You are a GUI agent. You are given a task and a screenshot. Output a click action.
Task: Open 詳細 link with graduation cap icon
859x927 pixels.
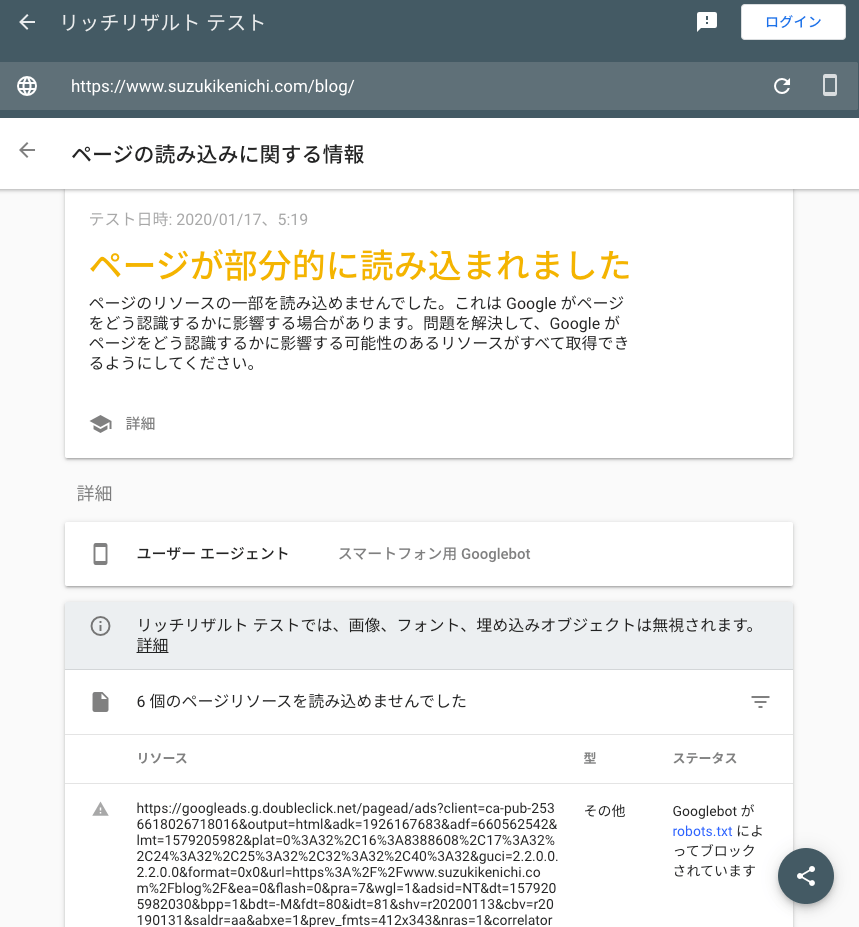(x=141, y=423)
